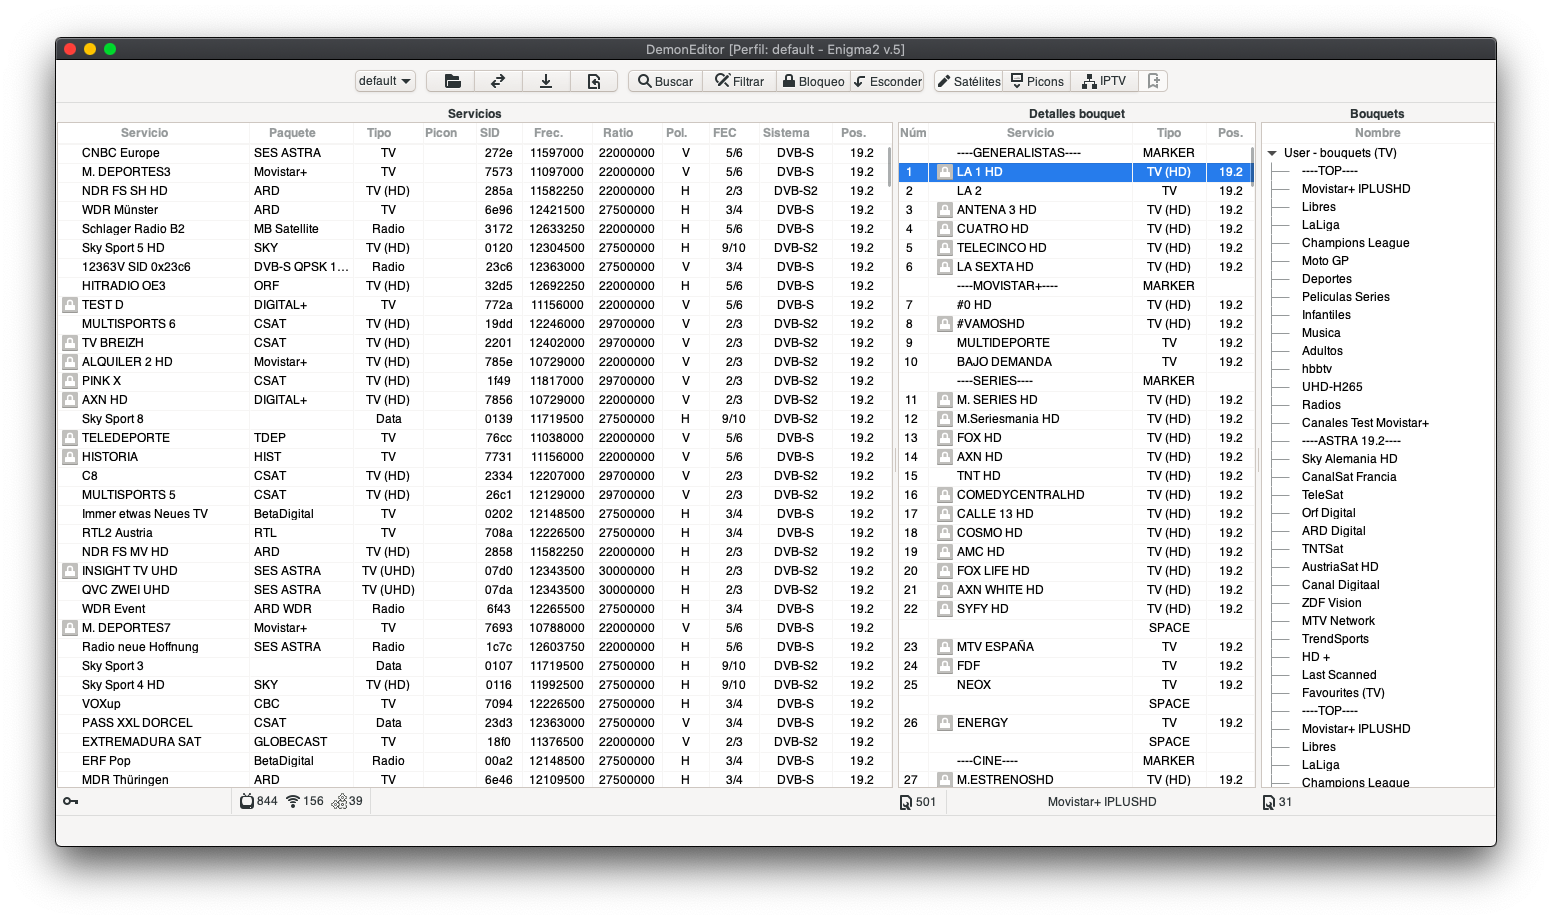Viewport: 1552px width, 920px height.
Task: Select the Sky Alemania HD bouquet
Action: (x=1349, y=459)
